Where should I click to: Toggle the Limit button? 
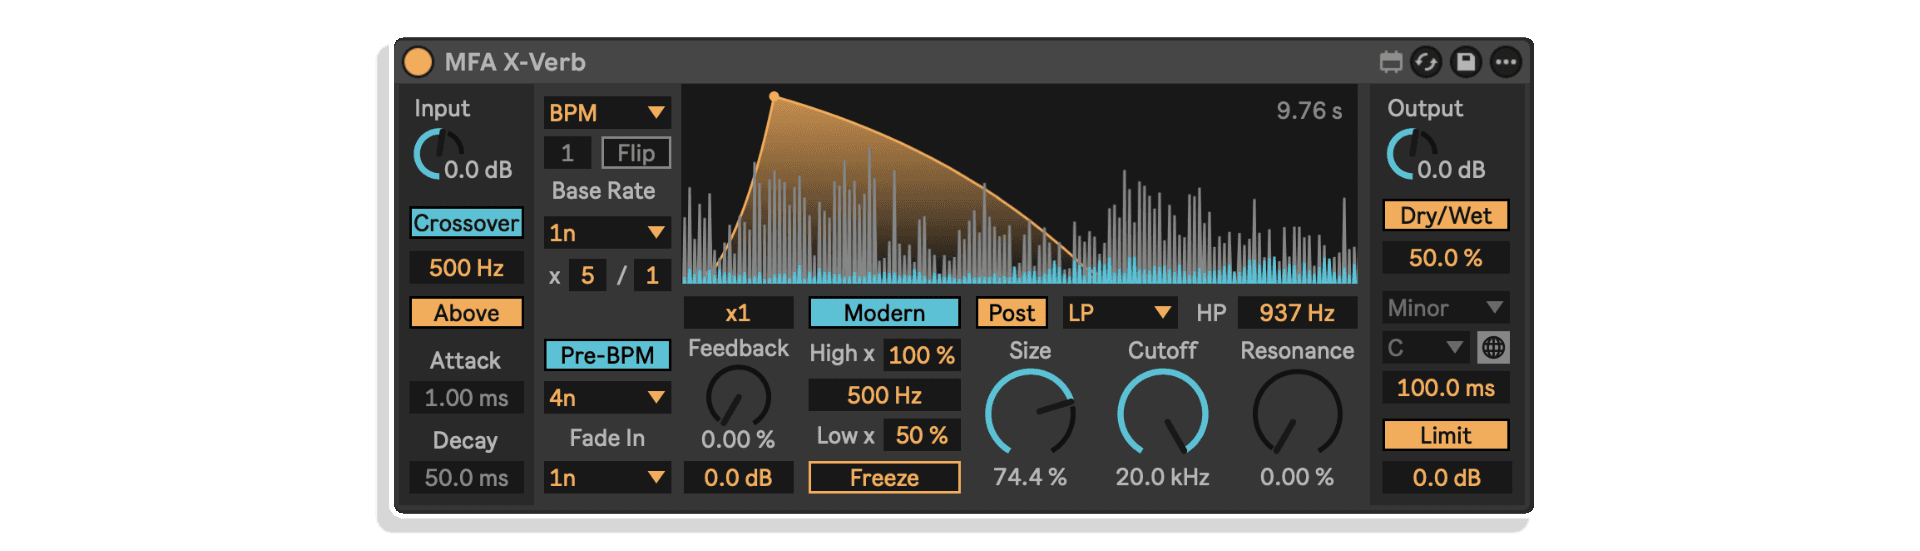pos(1446,435)
